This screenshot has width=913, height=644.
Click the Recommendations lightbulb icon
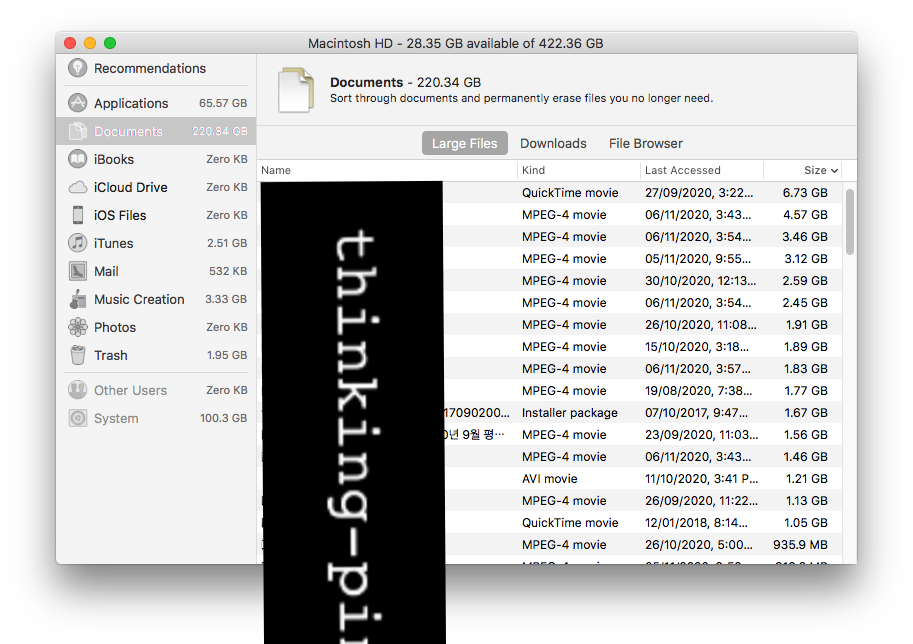[77, 68]
